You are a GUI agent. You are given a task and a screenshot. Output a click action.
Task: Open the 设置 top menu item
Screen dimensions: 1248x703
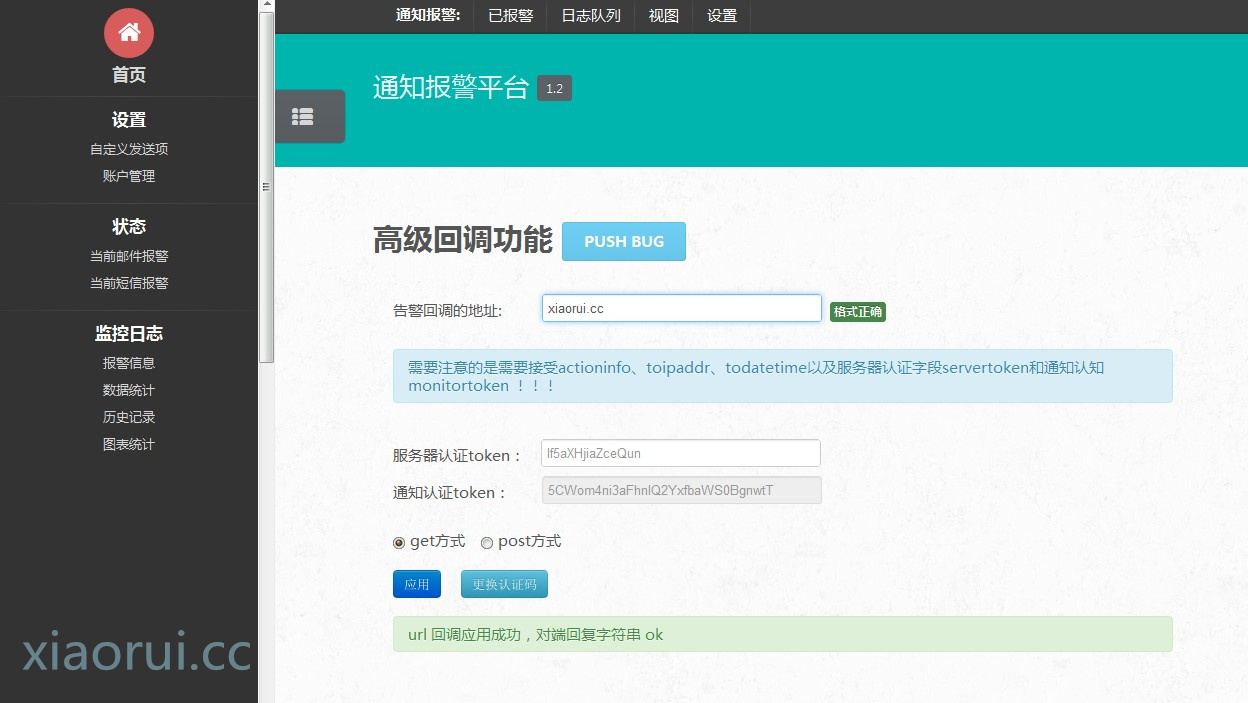click(x=721, y=16)
